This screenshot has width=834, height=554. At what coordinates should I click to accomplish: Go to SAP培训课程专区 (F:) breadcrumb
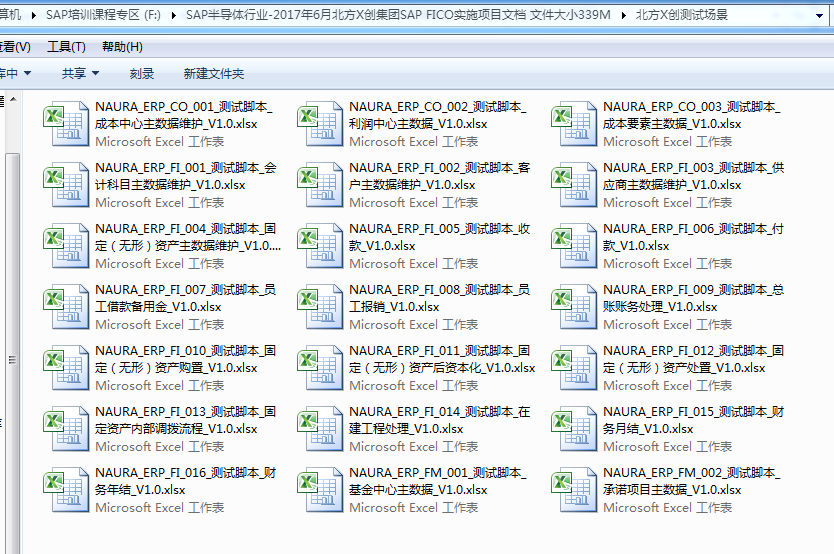pyautogui.click(x=103, y=15)
